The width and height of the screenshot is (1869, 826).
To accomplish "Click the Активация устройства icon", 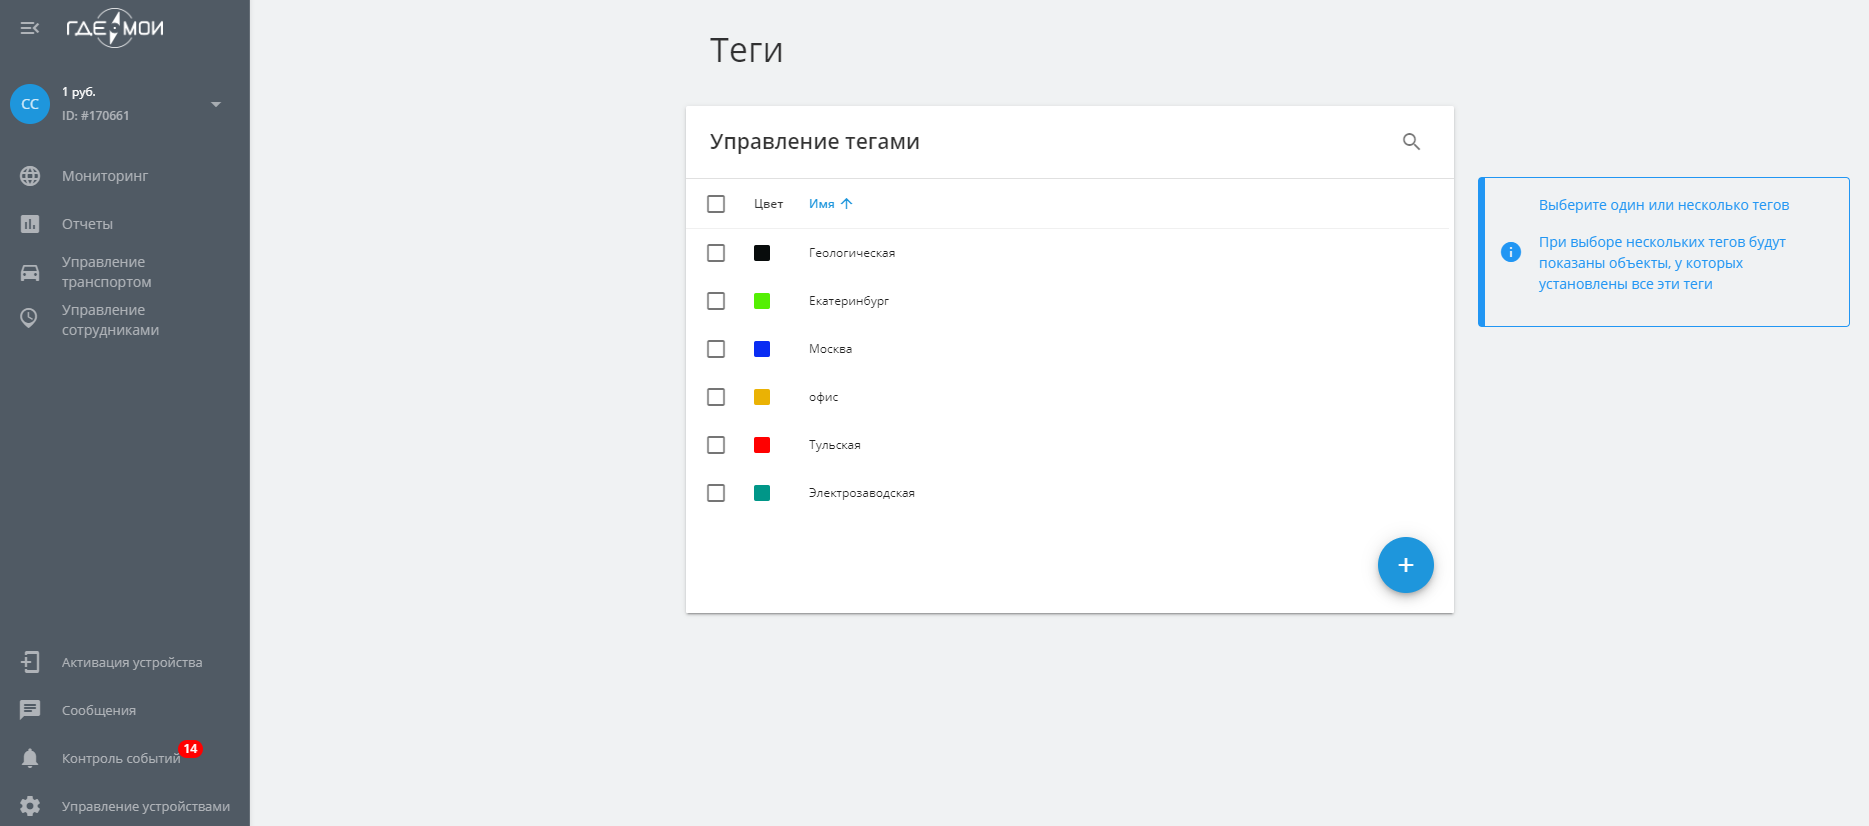I will pos(30,662).
